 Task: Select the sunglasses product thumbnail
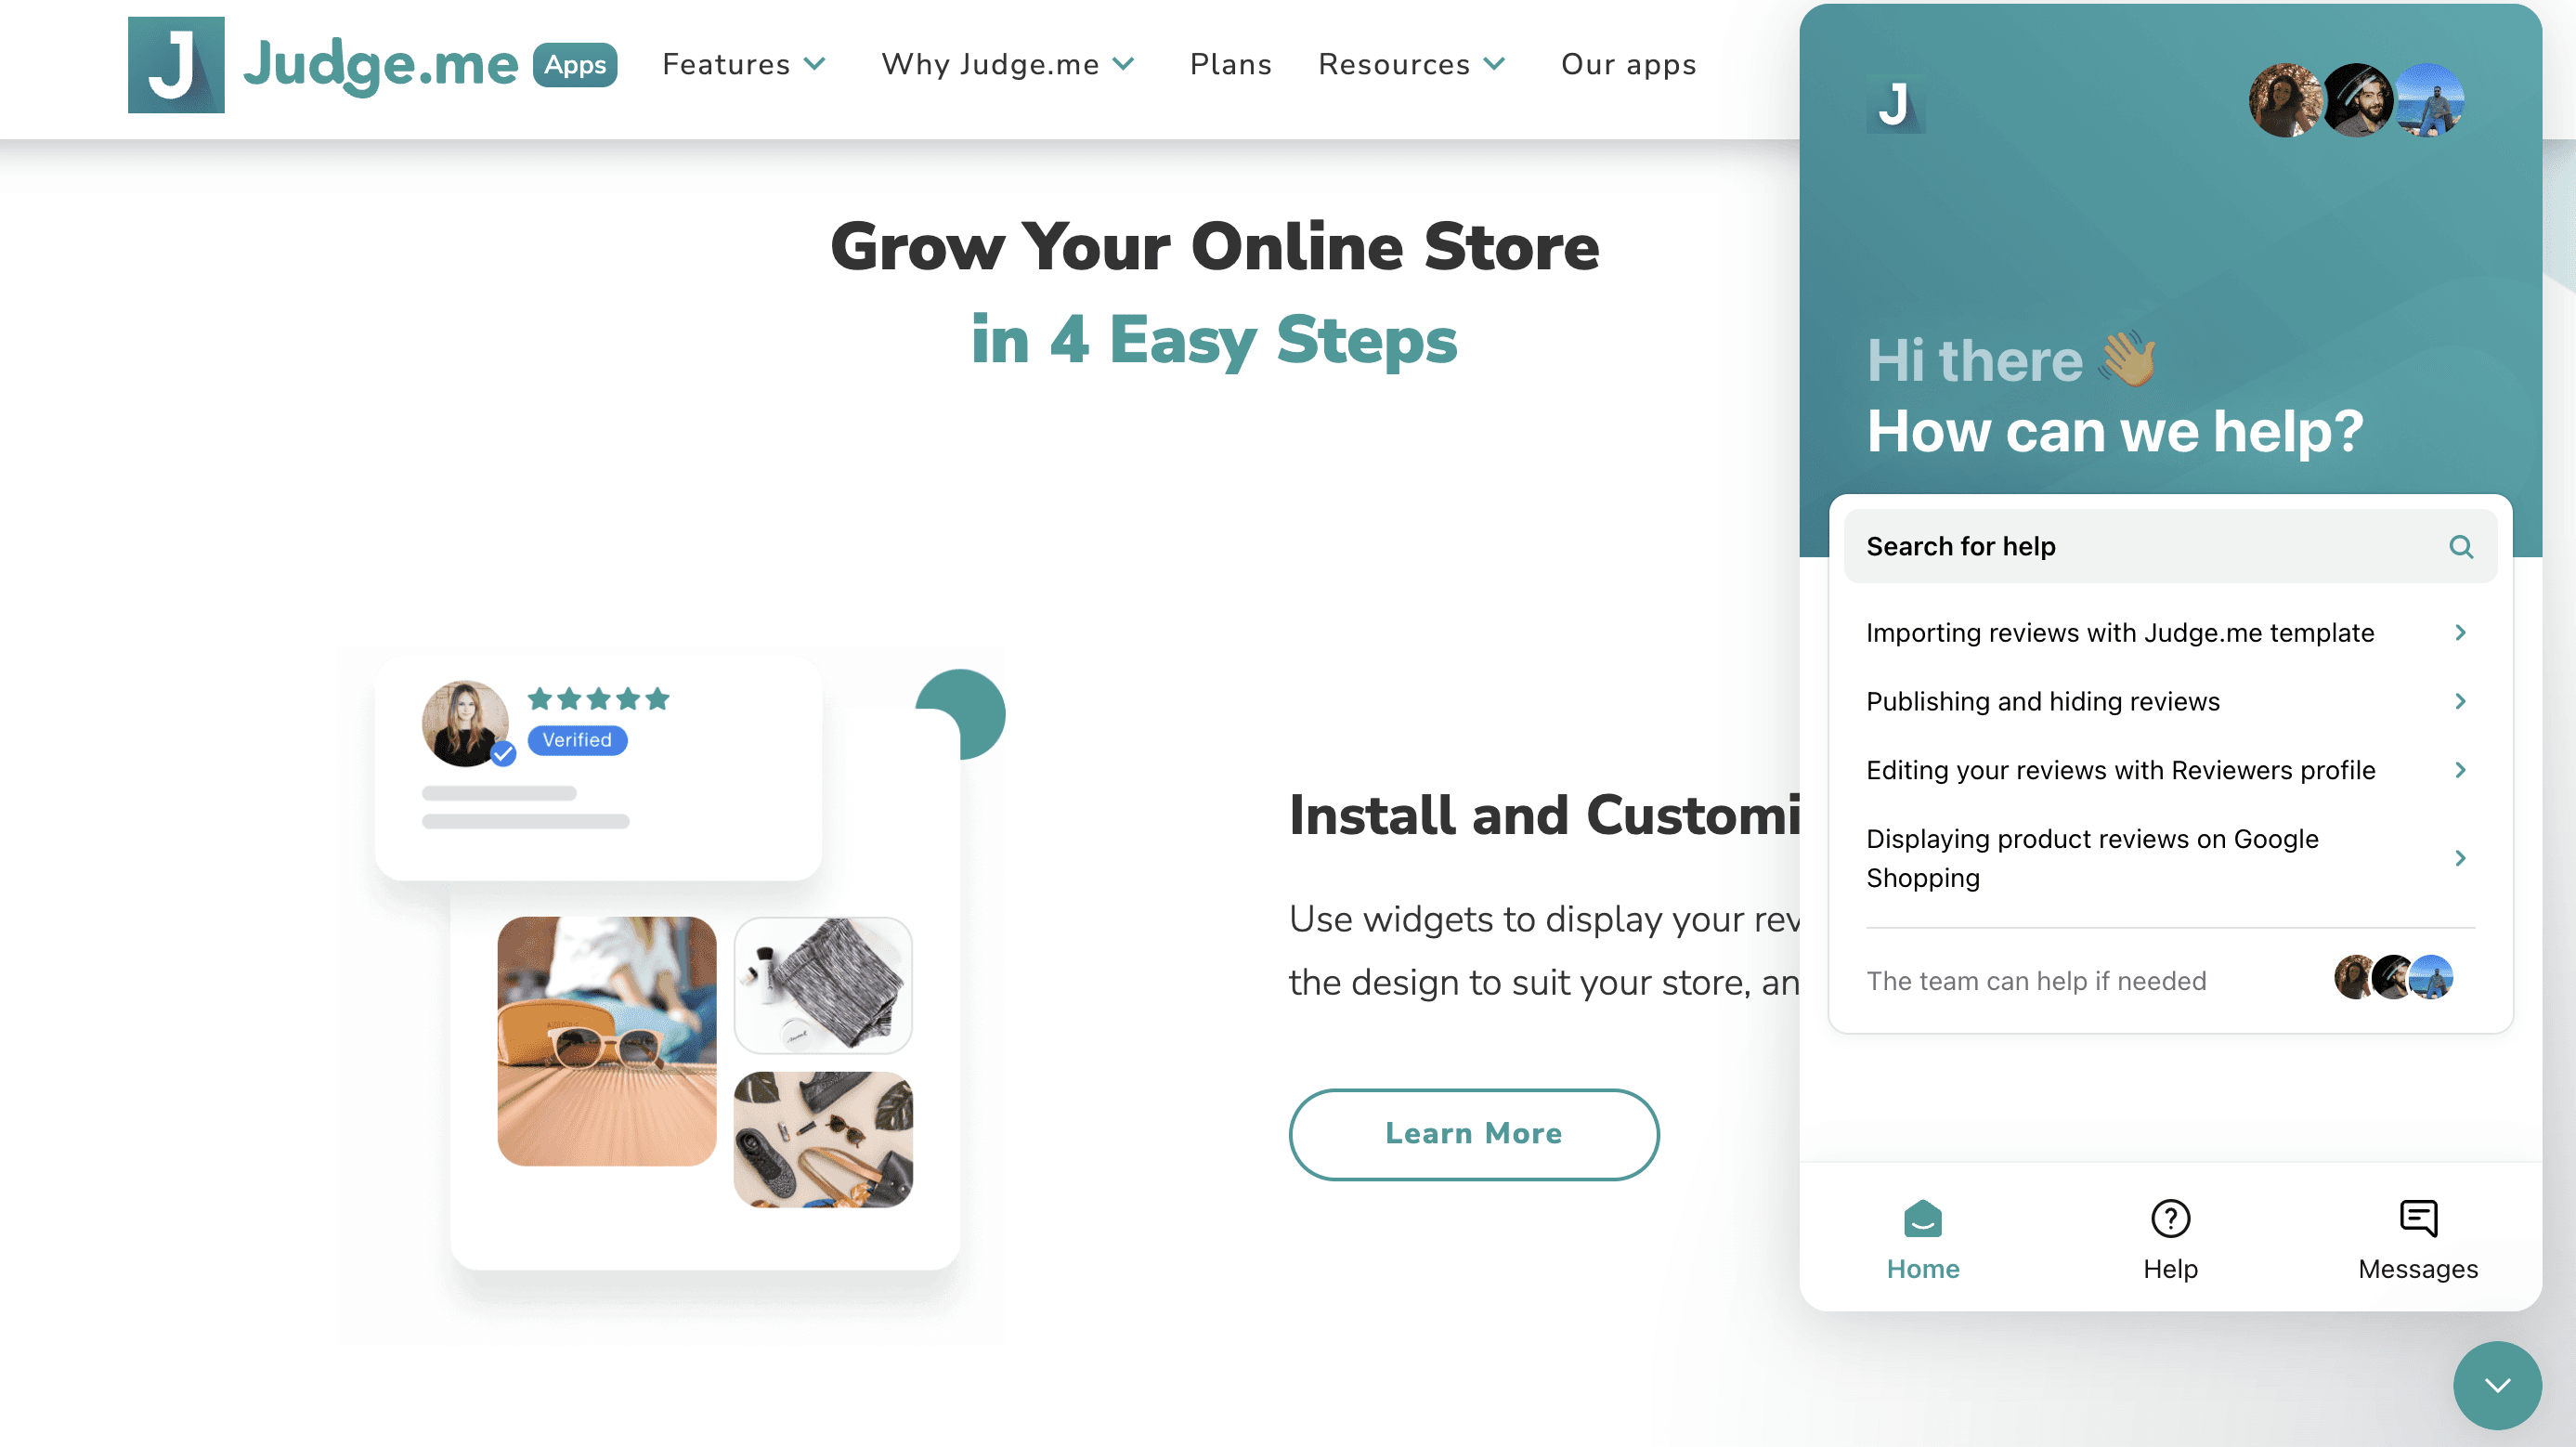[607, 1041]
